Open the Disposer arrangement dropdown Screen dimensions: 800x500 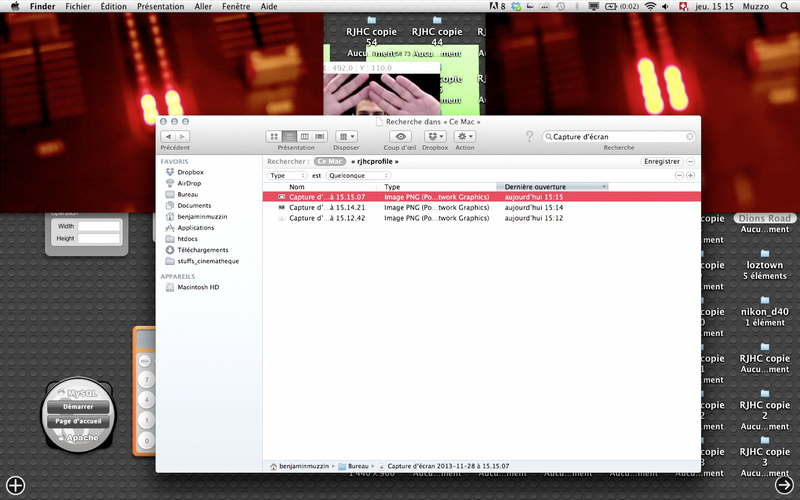coord(347,136)
